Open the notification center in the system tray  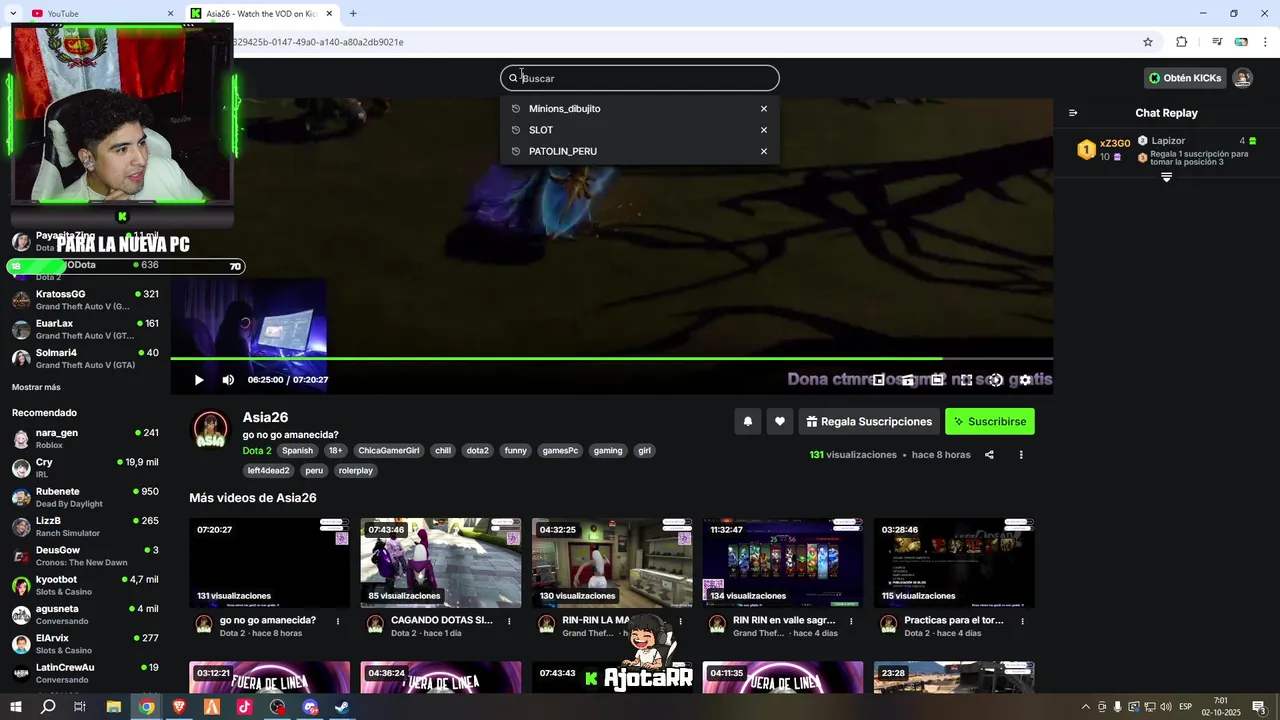(1260, 707)
